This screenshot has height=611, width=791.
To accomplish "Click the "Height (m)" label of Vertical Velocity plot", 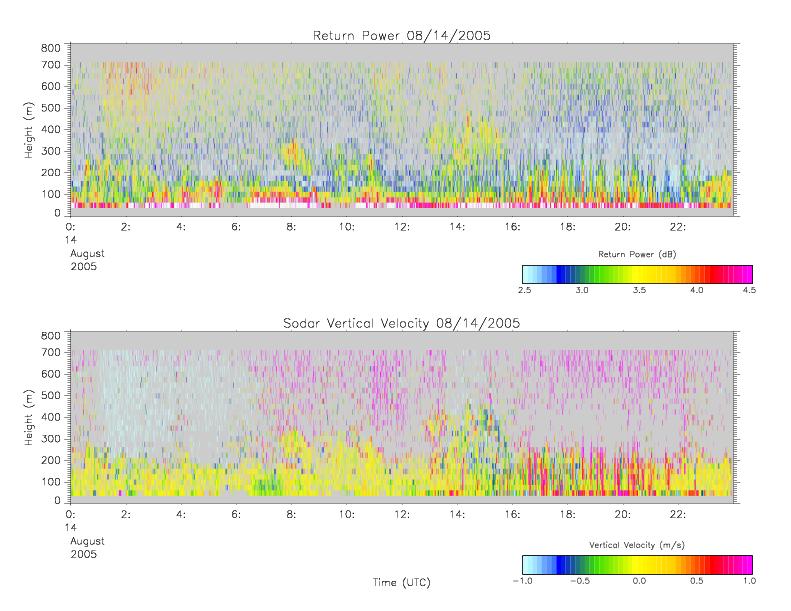I will tap(29, 417).
